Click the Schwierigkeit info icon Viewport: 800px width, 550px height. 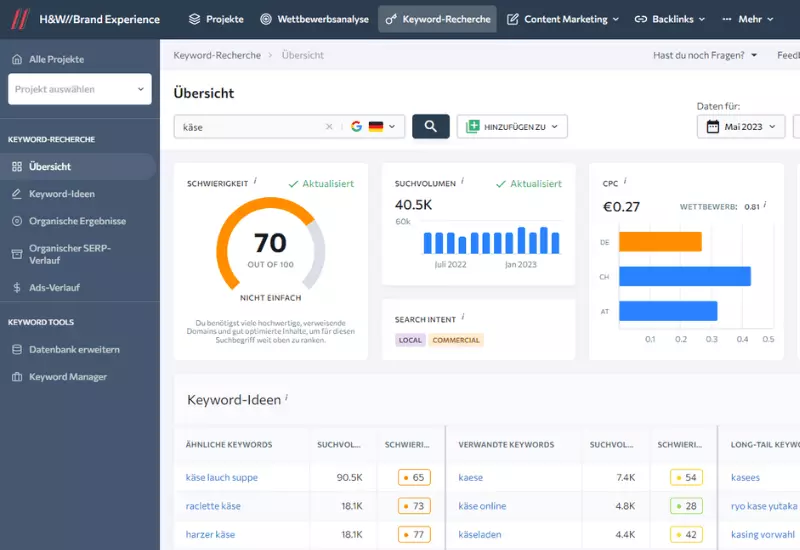[x=255, y=181]
